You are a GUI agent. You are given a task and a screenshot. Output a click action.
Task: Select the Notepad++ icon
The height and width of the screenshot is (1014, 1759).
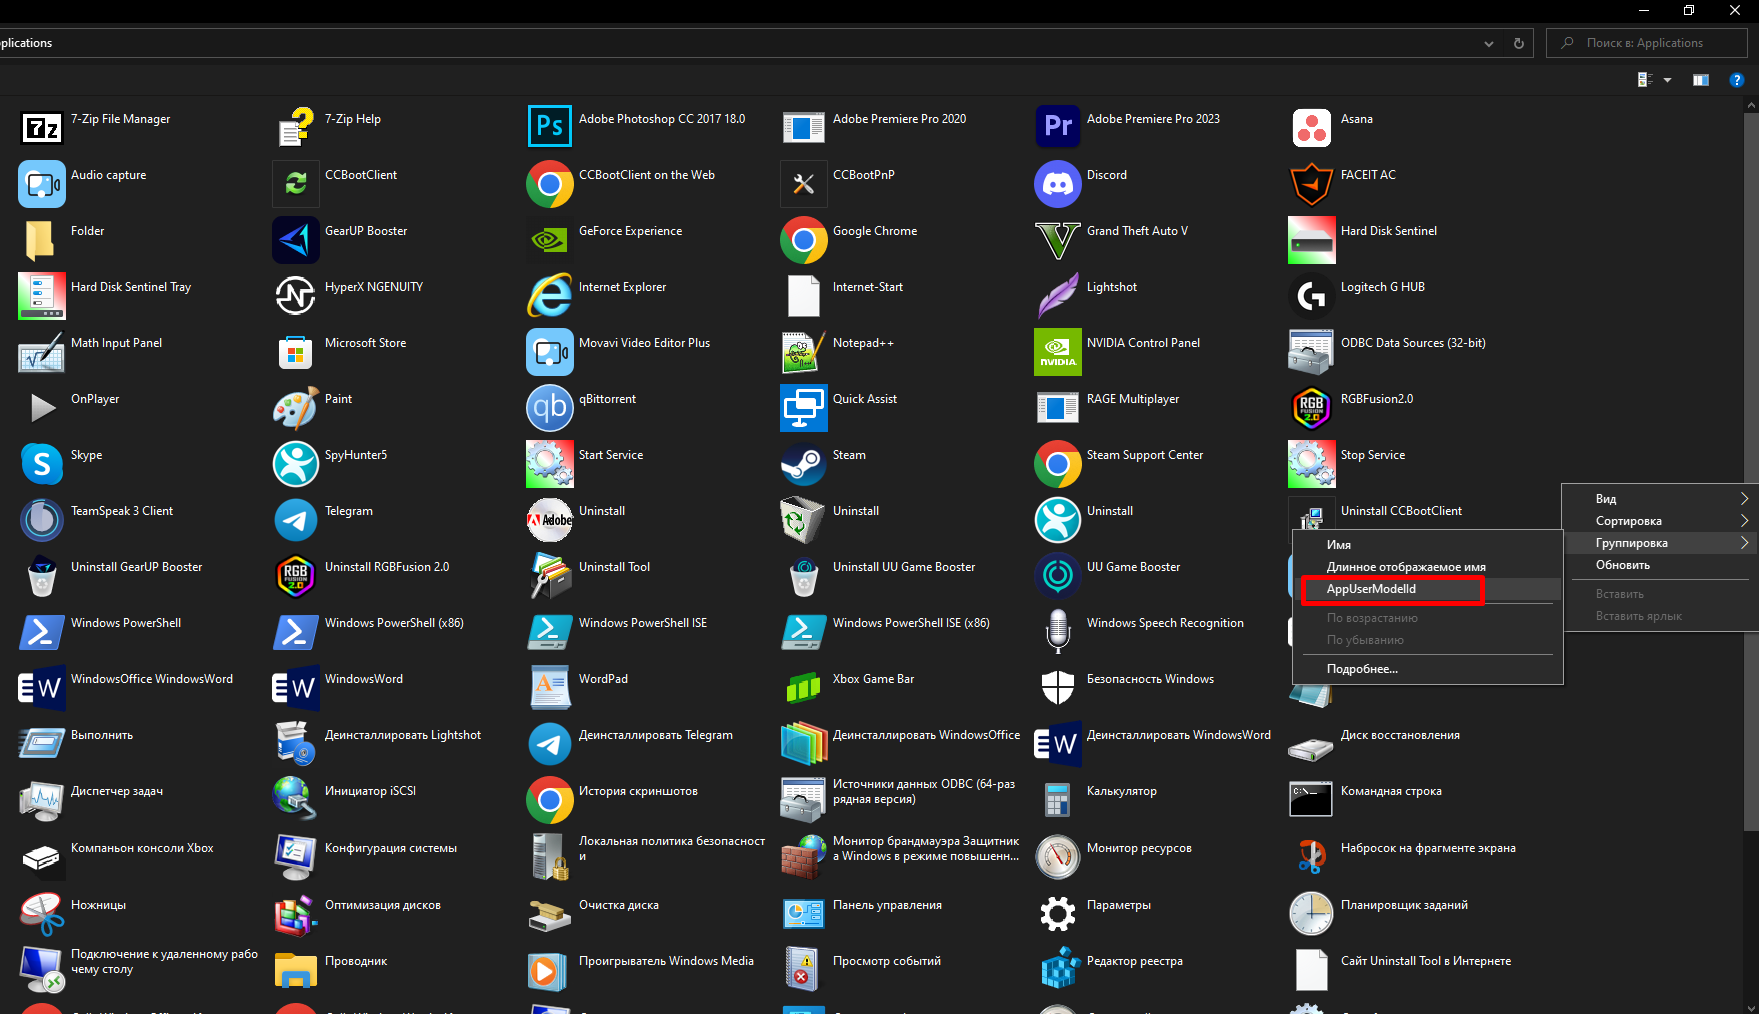(803, 351)
